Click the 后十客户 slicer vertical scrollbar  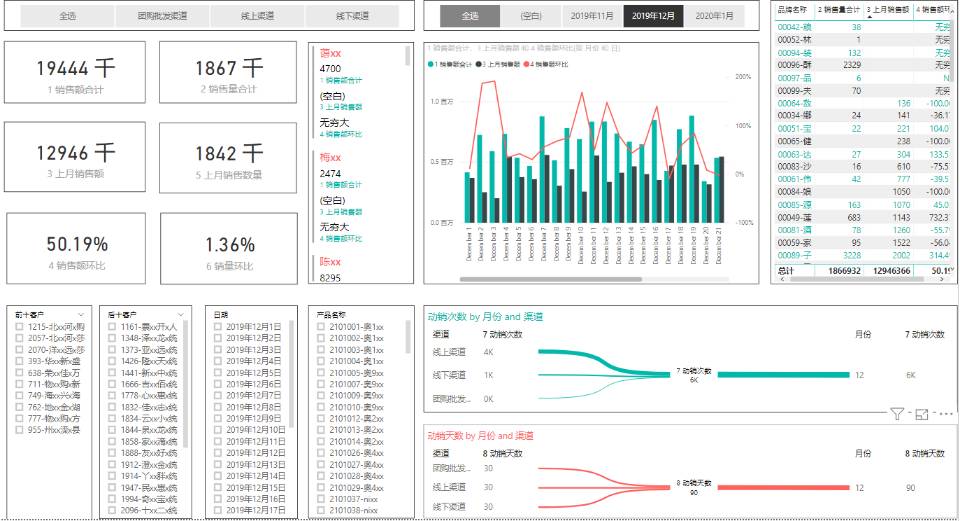tap(186, 384)
